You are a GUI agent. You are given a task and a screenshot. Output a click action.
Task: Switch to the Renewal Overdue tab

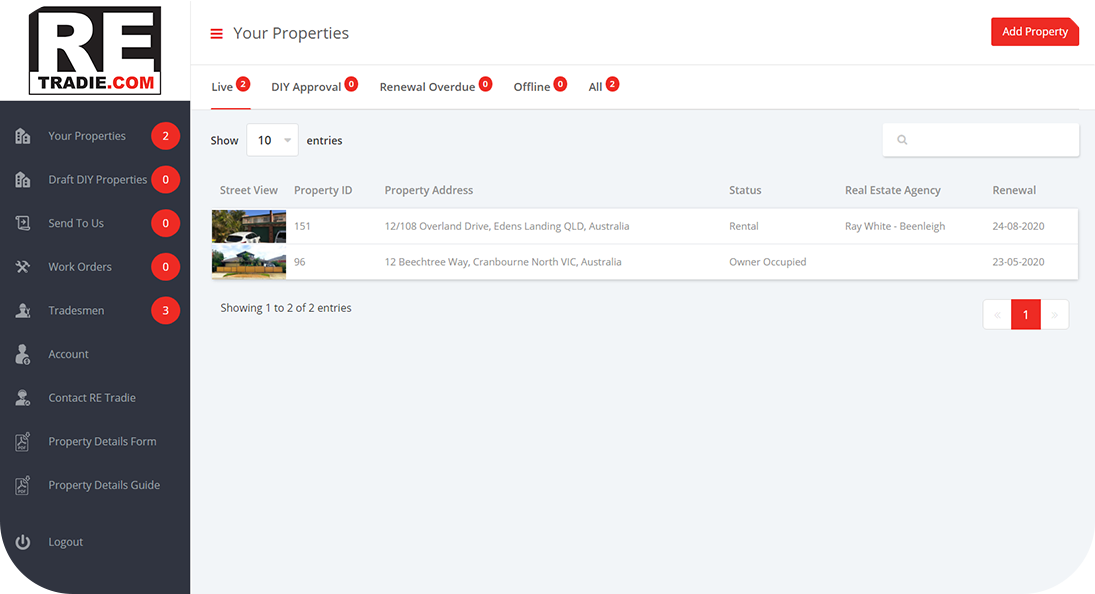click(x=427, y=87)
